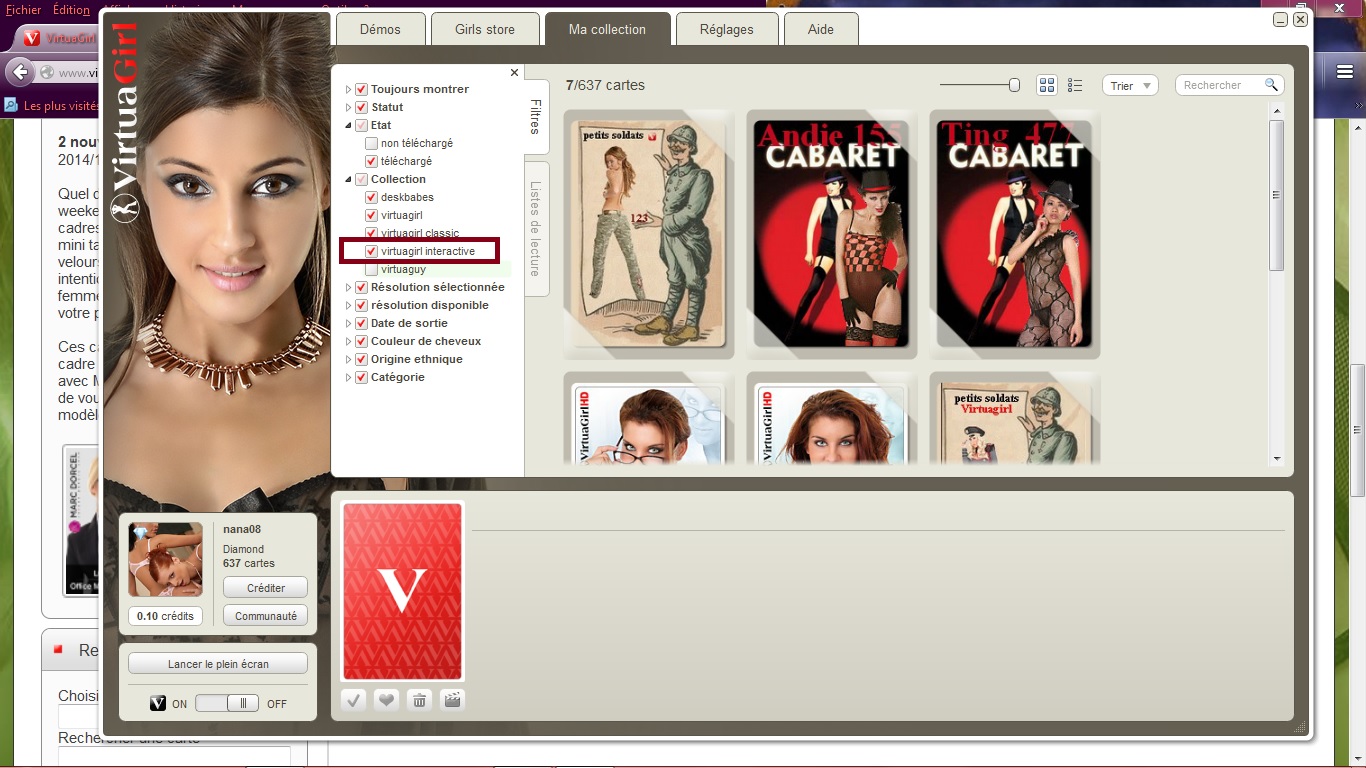Open the Réglages tab
The image size is (1366, 768).
pos(727,29)
